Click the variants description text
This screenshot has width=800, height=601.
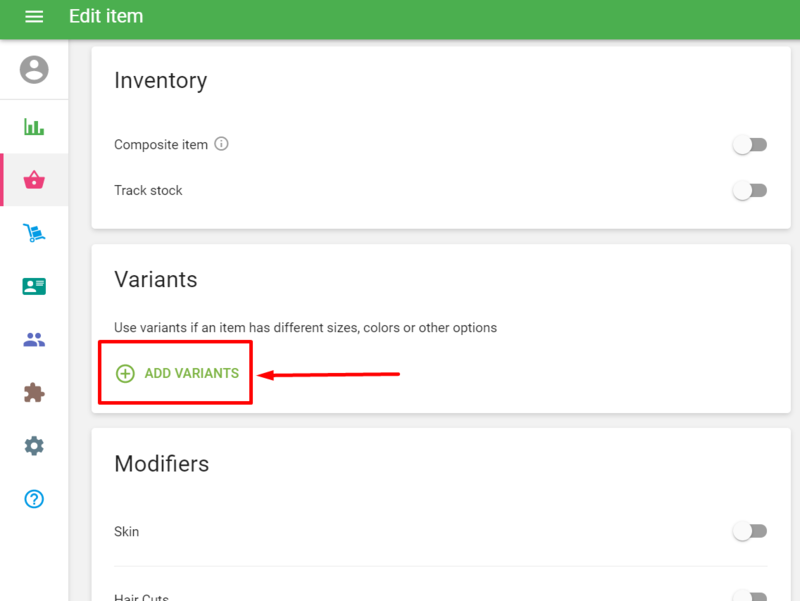click(305, 328)
